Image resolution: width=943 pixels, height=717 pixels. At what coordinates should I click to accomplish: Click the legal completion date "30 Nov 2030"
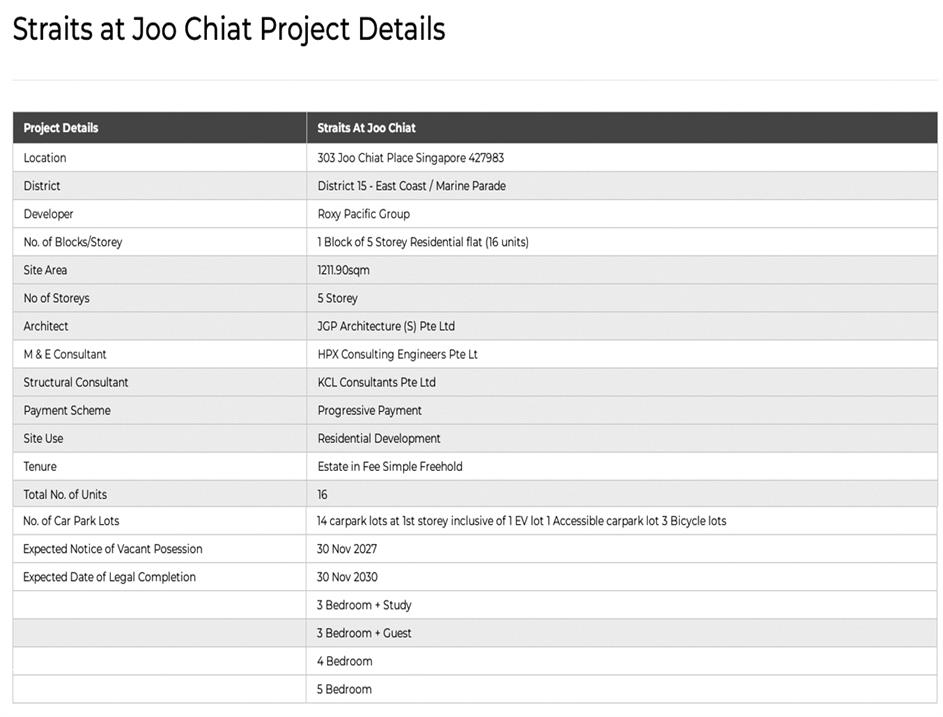click(347, 577)
